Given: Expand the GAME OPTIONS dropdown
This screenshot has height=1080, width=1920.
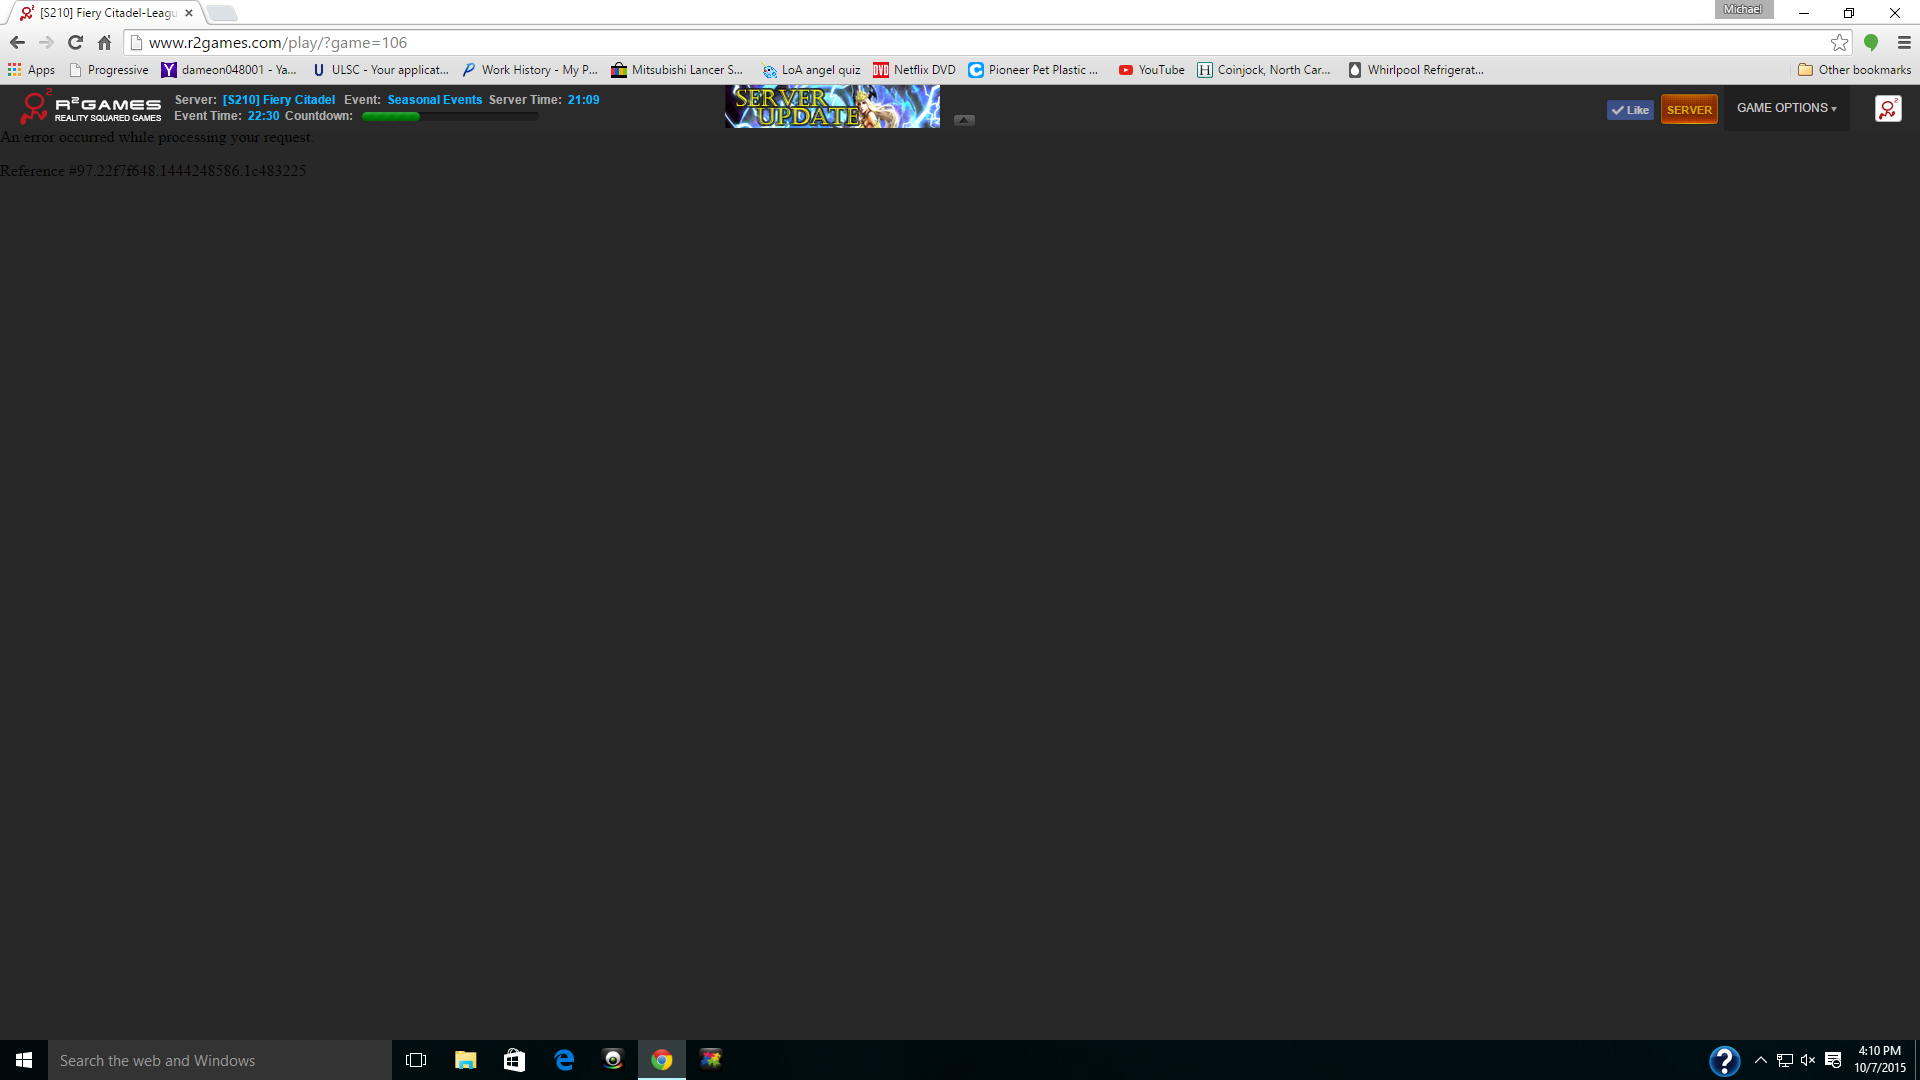Looking at the screenshot, I should click(1786, 108).
